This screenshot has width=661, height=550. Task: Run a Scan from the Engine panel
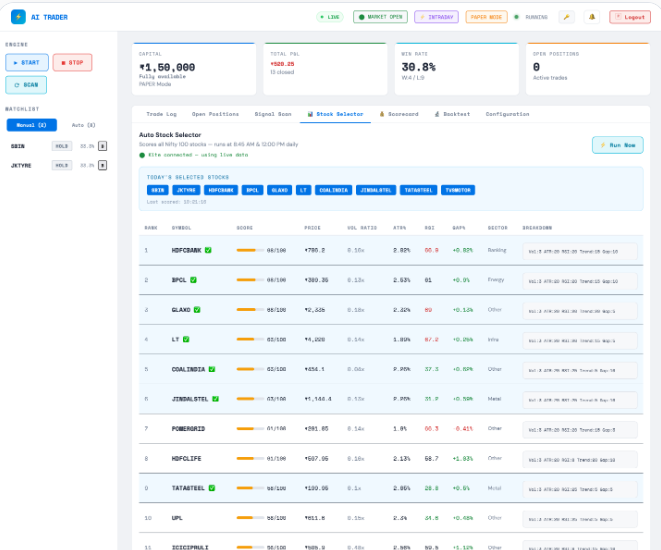click(x=26, y=85)
